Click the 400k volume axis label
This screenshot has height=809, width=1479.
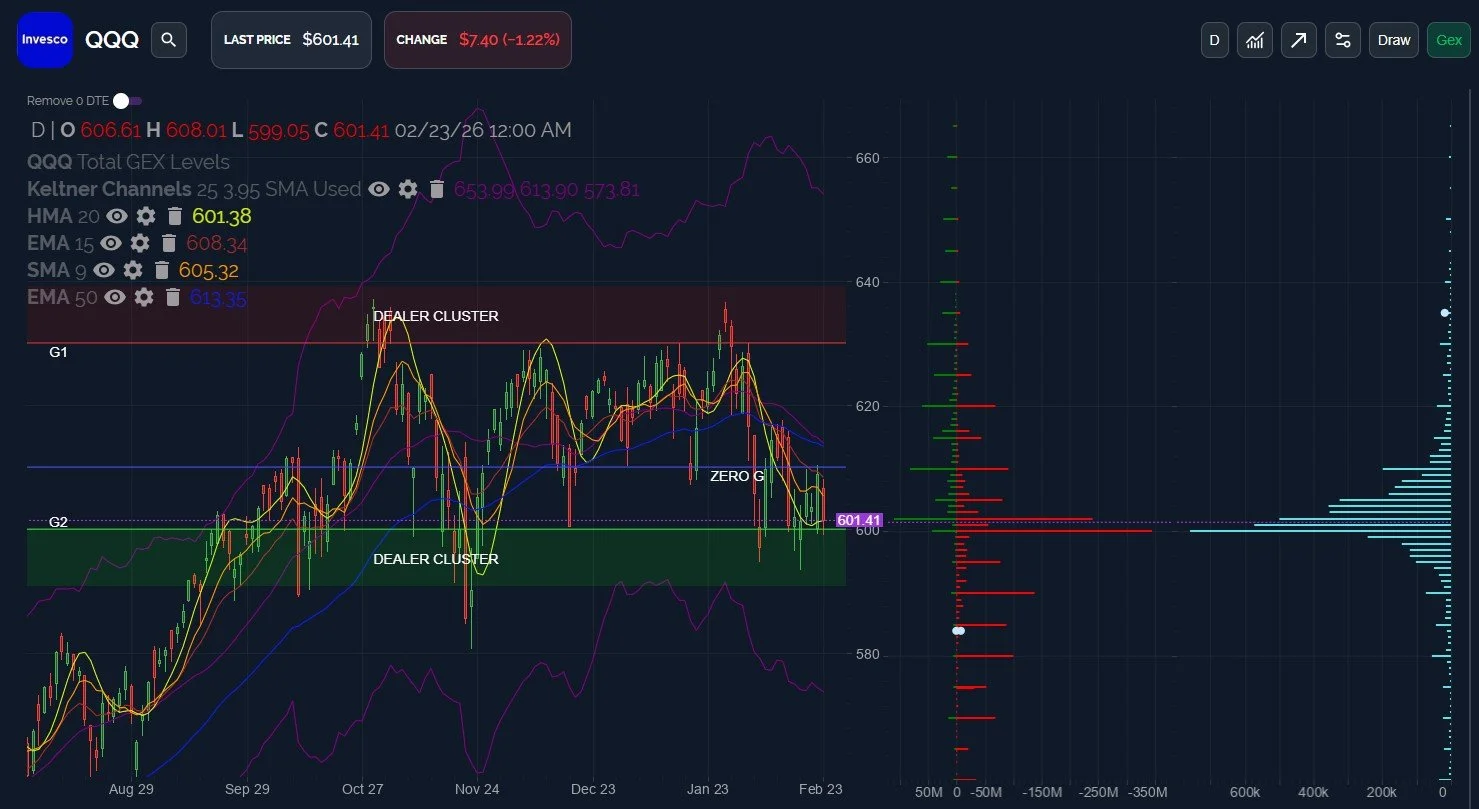[x=1313, y=792]
